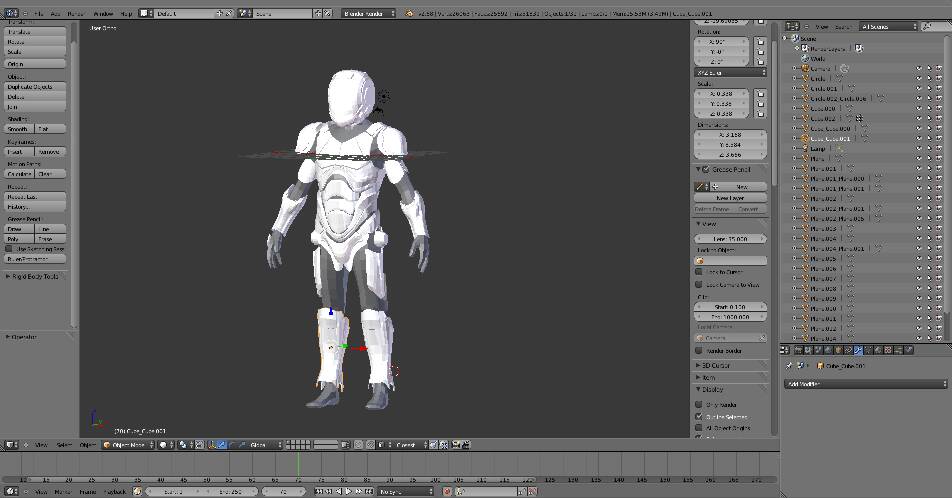Open All Scenes outliner display dropdown

tap(888, 26)
